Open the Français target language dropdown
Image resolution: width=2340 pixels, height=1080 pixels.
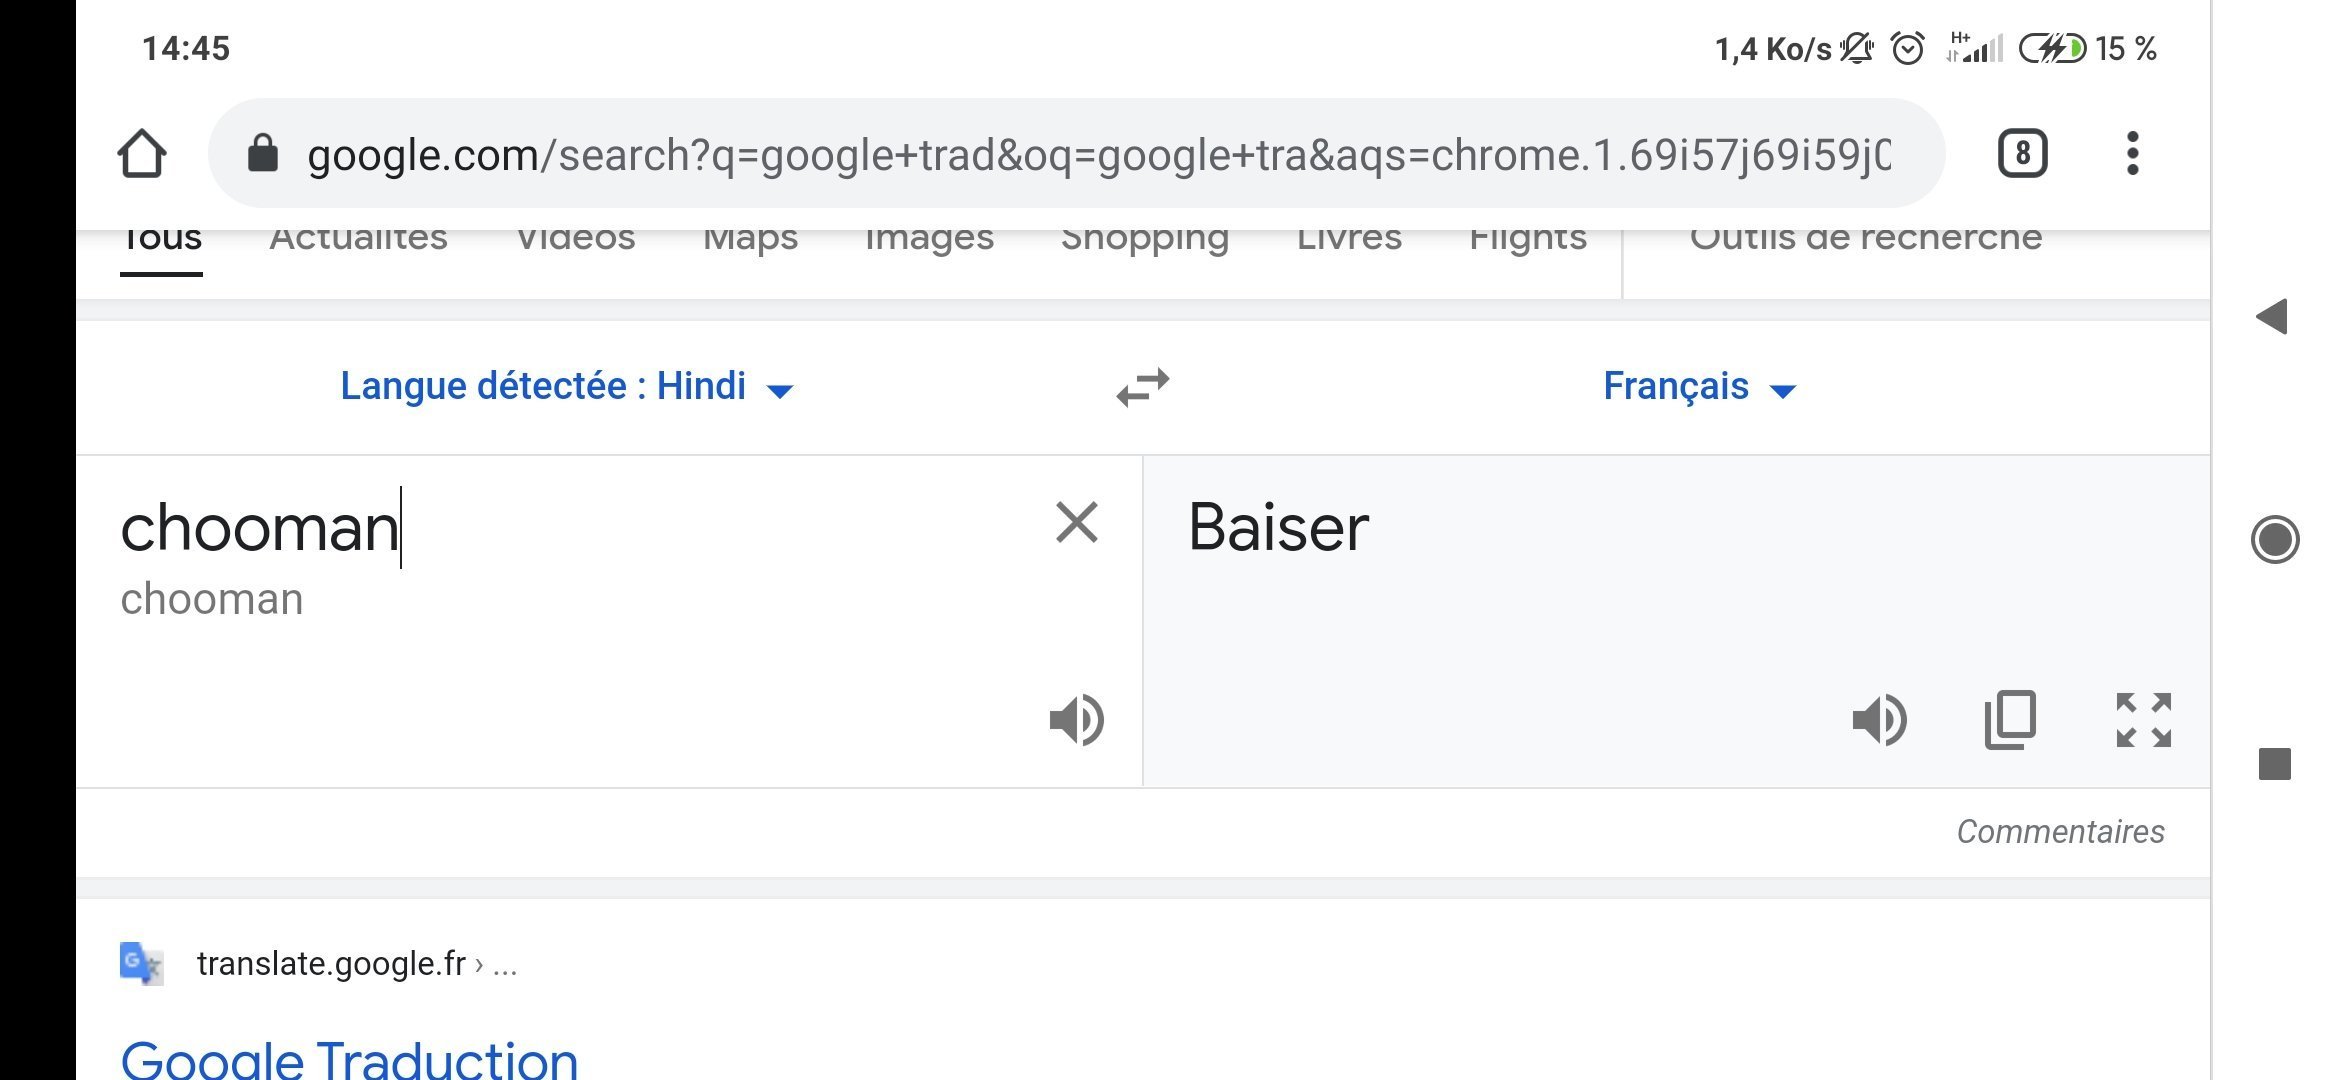1700,387
